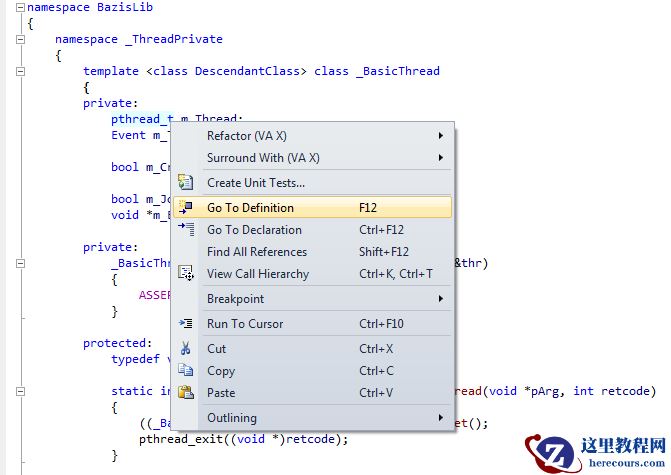
Task: Click the Event type keyword
Action: 128,135
